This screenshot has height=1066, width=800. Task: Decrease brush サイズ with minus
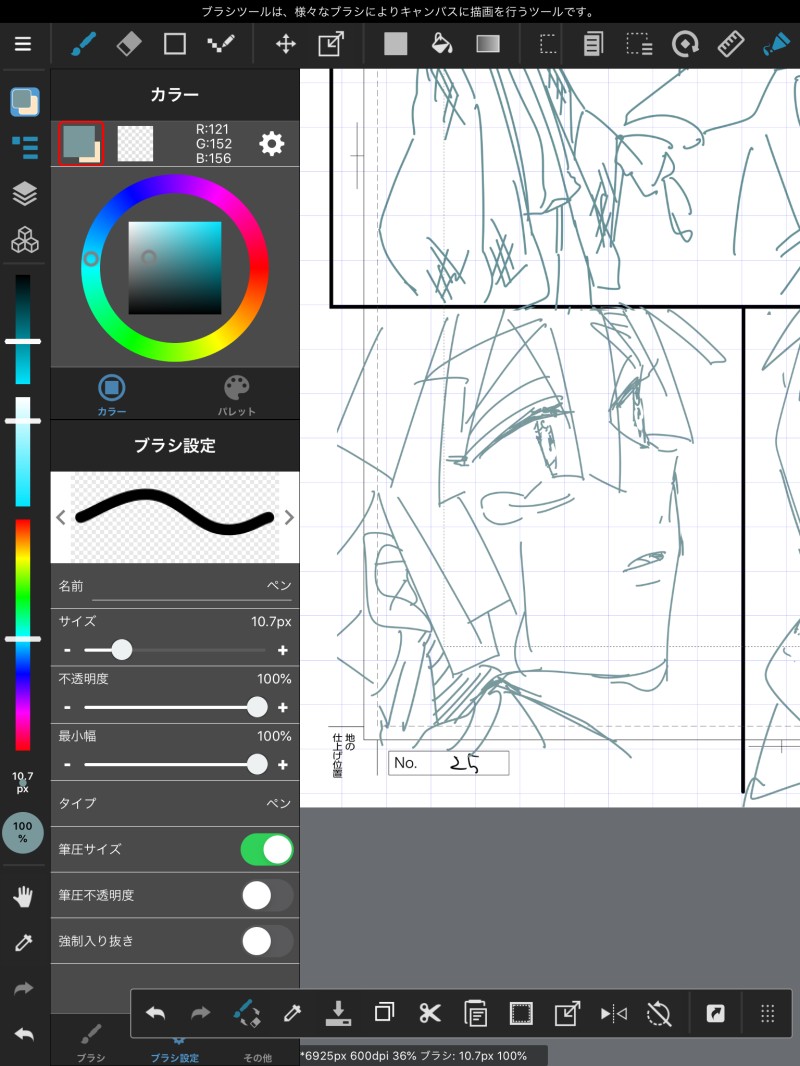coord(67,651)
